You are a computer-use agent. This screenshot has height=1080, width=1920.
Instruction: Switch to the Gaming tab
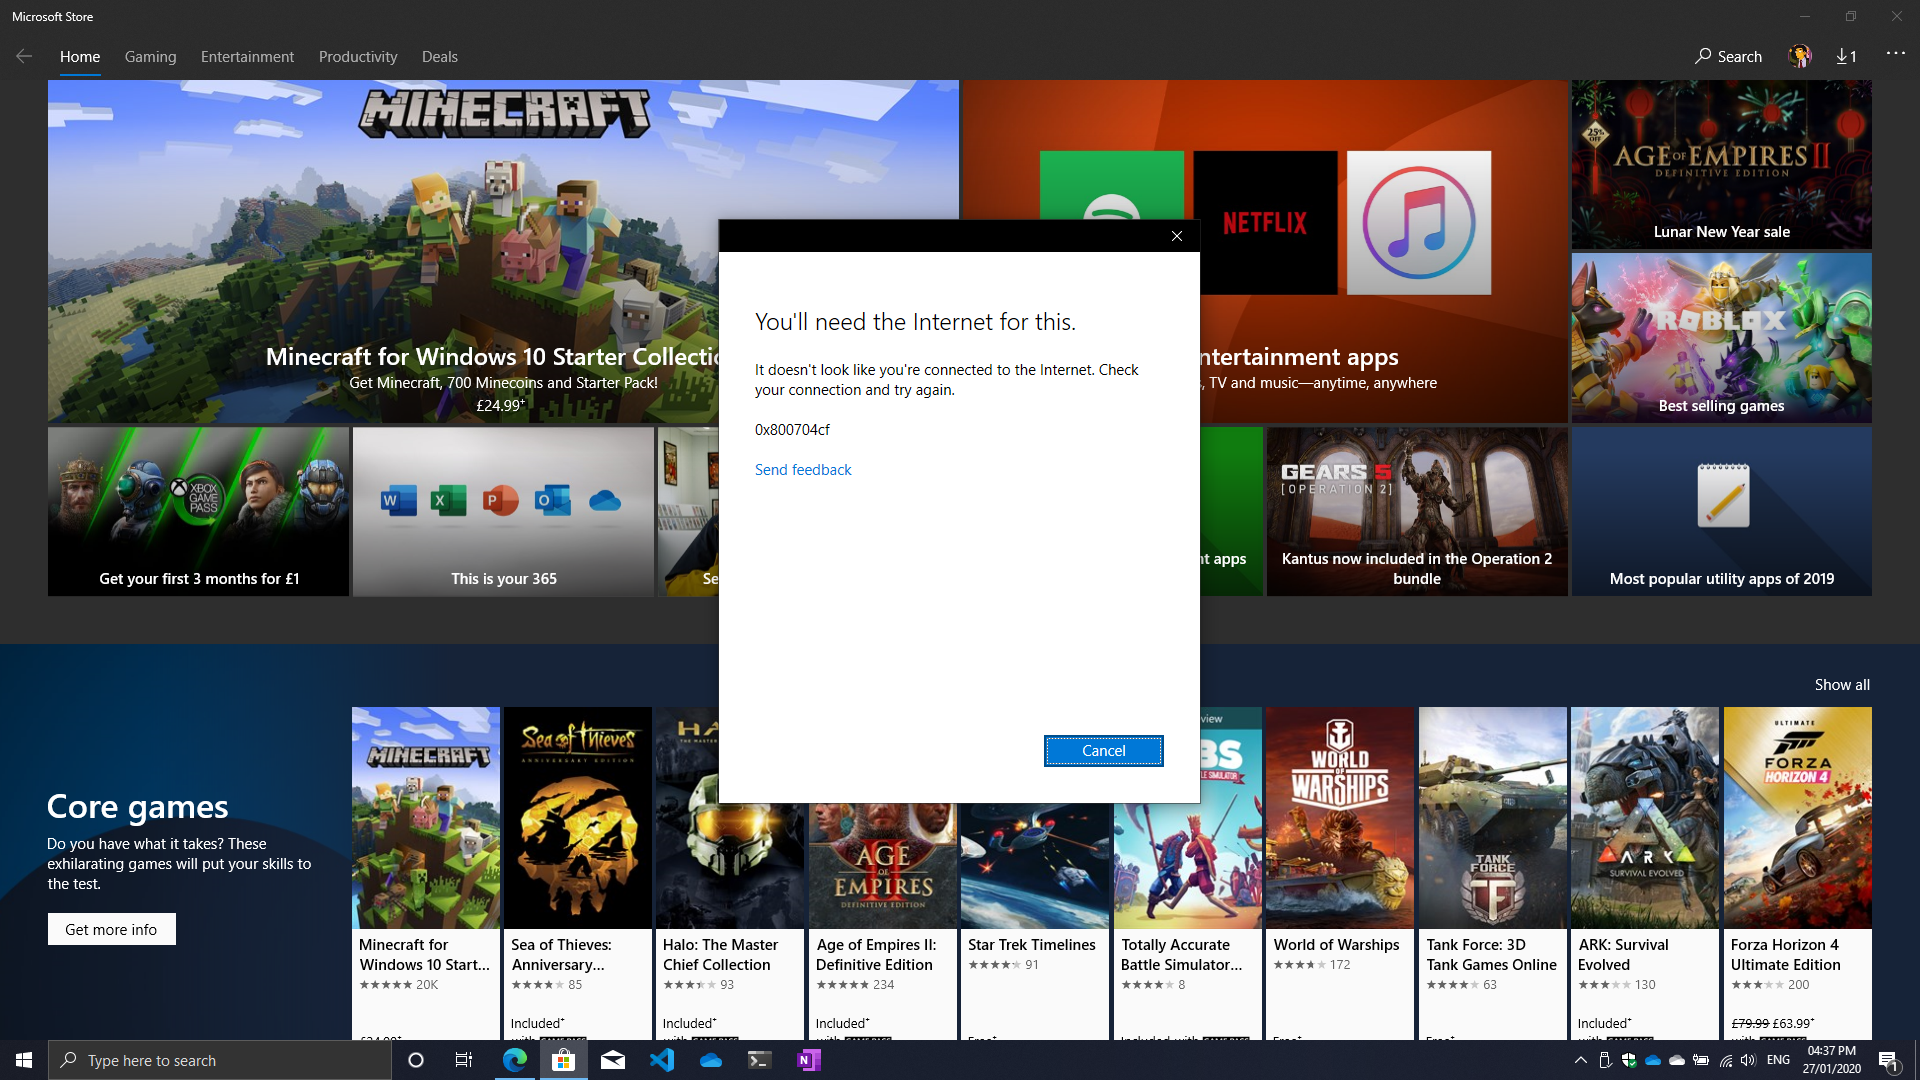coord(151,57)
